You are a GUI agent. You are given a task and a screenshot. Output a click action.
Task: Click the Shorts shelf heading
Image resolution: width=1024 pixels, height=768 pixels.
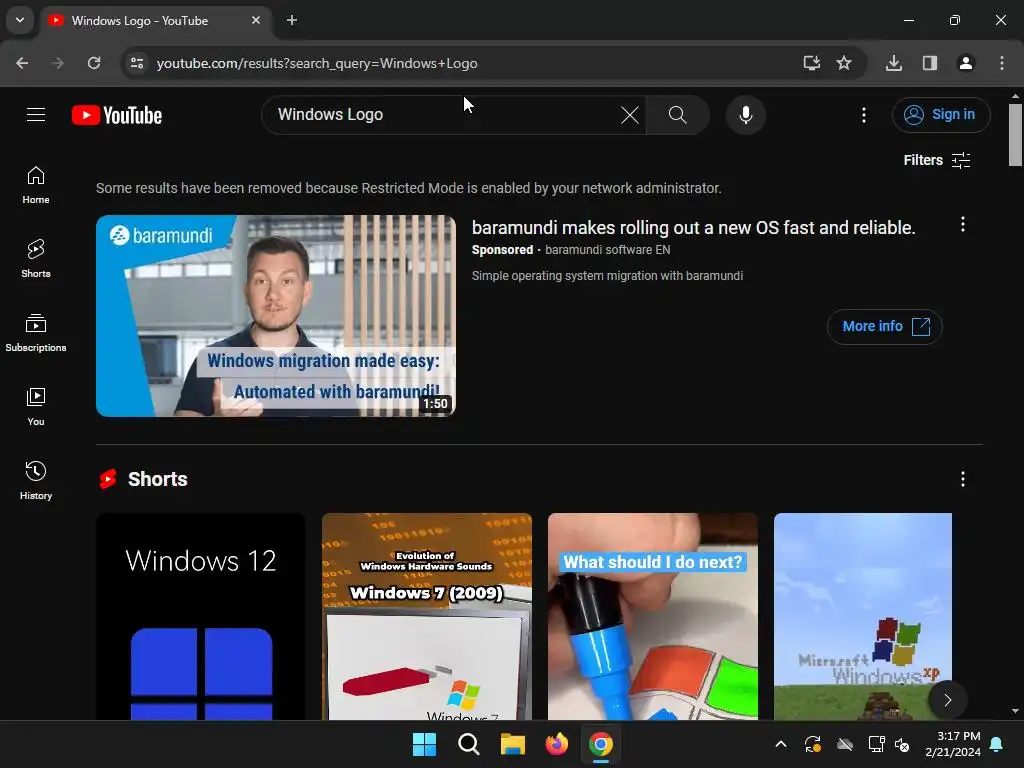click(157, 479)
